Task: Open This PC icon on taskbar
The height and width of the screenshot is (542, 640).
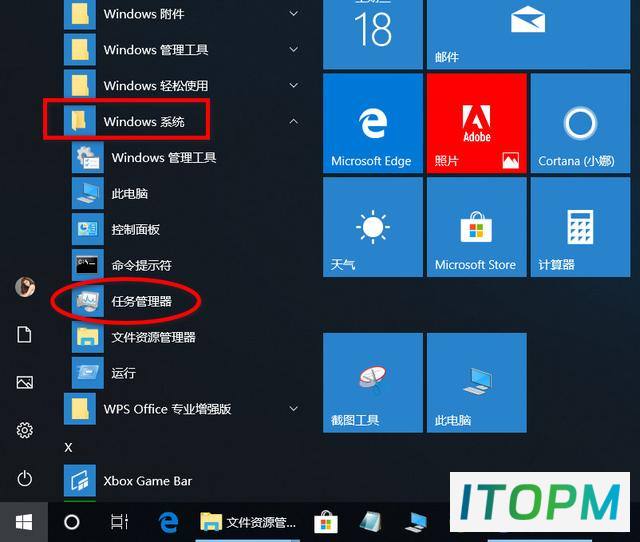Action: coord(416,522)
